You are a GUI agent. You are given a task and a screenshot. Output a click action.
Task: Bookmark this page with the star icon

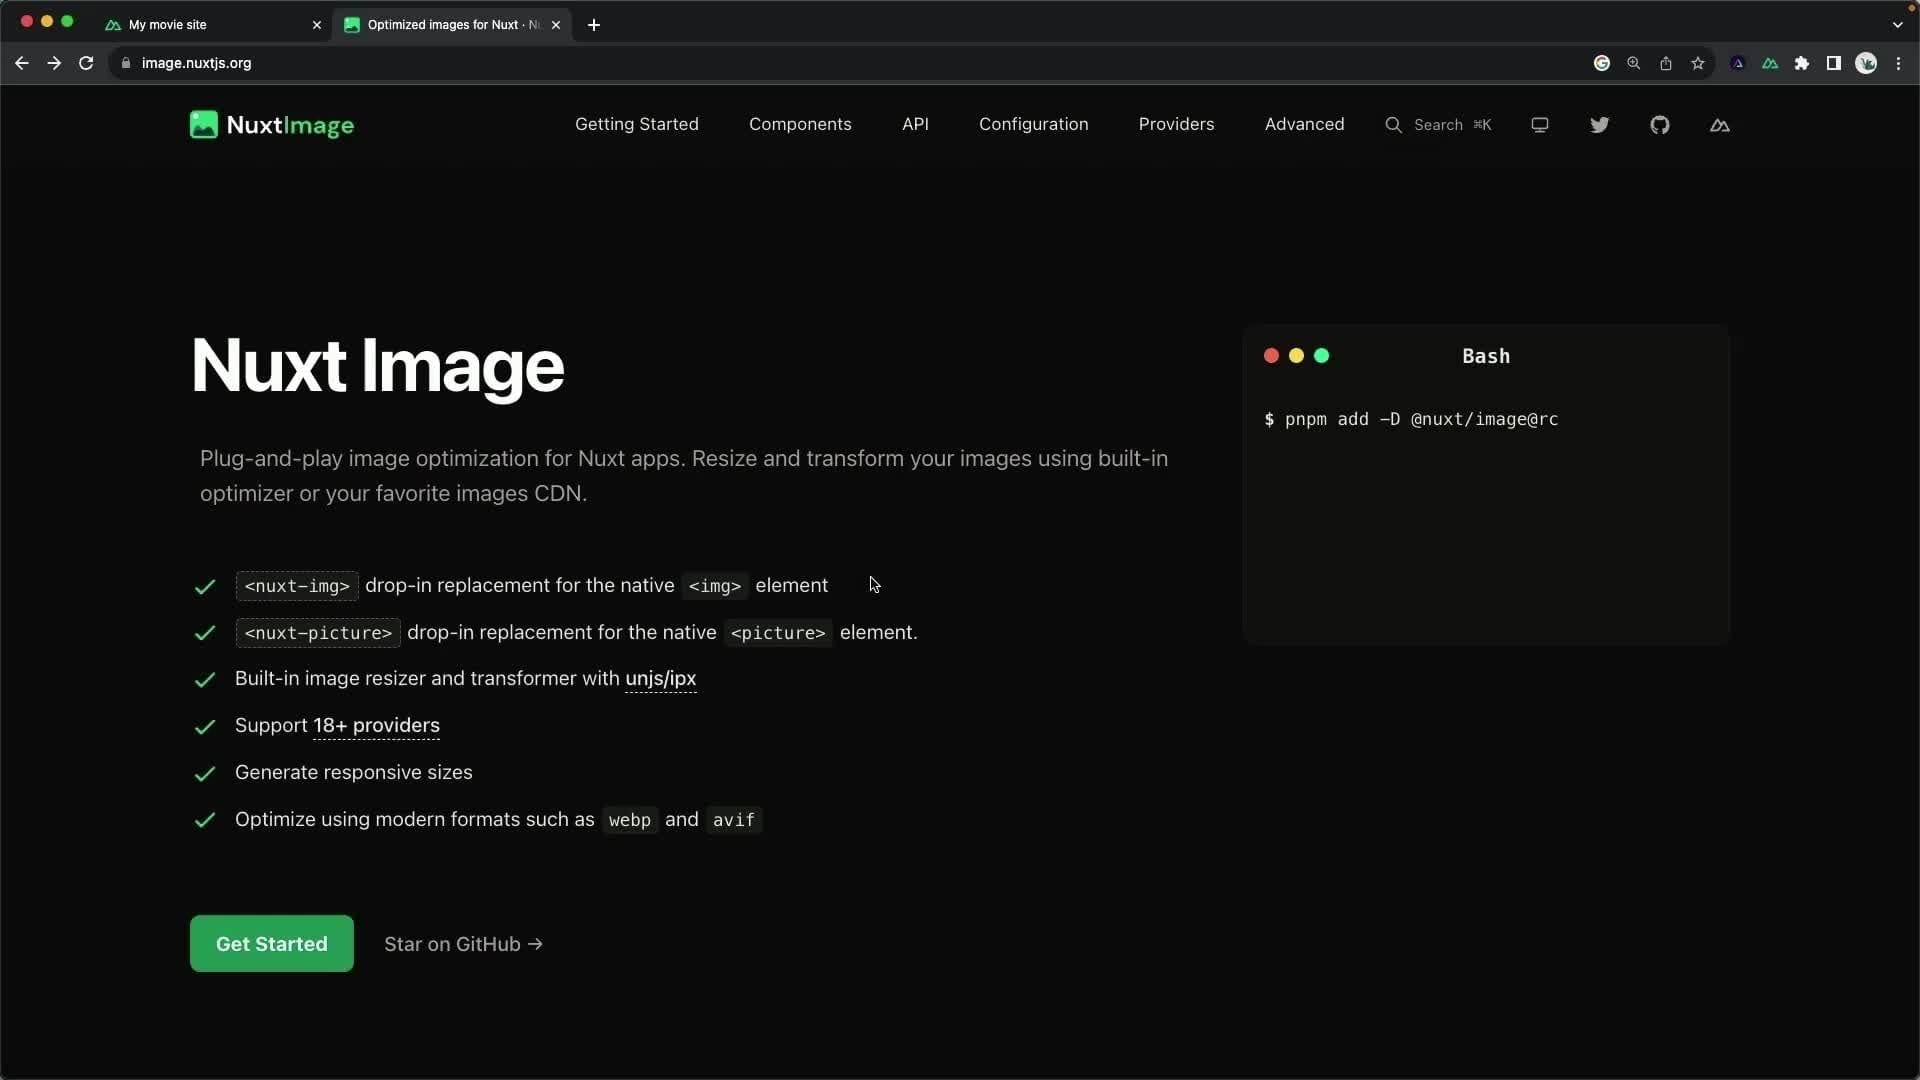point(1698,63)
